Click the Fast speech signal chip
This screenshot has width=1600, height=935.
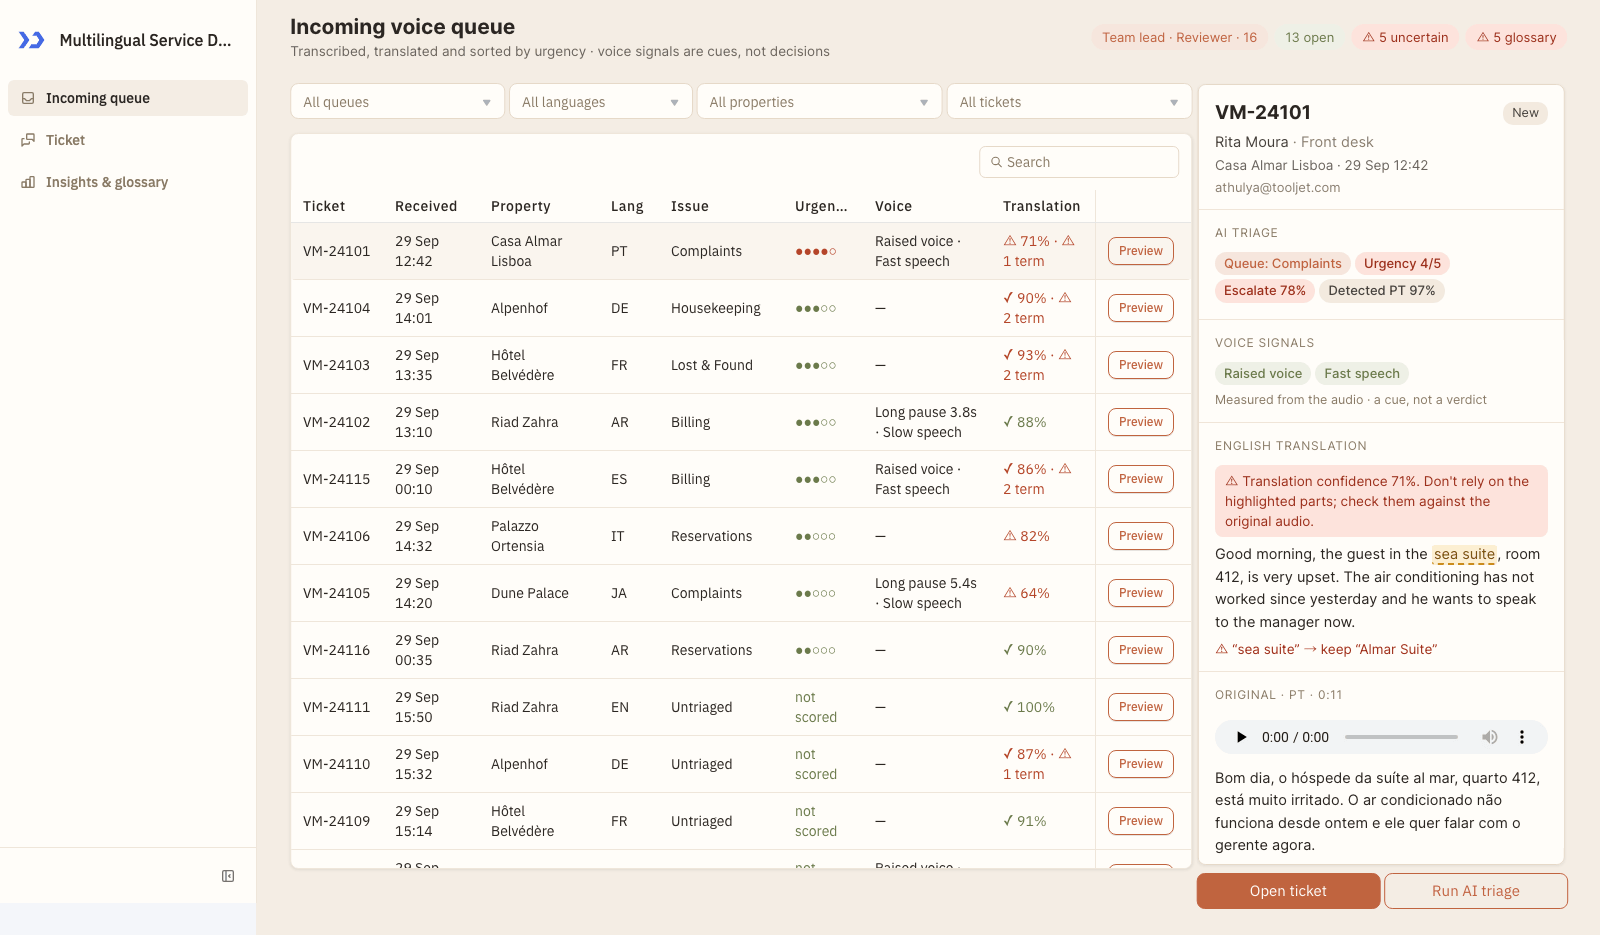click(1361, 374)
